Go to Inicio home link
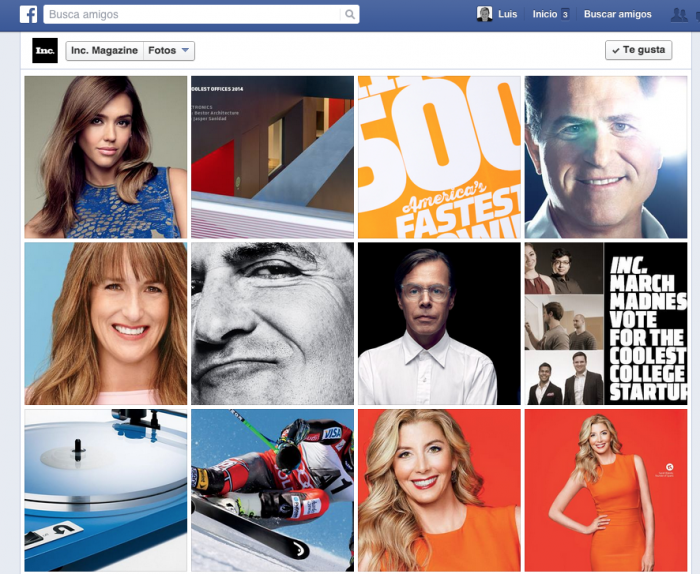This screenshot has width=700, height=574. point(545,14)
